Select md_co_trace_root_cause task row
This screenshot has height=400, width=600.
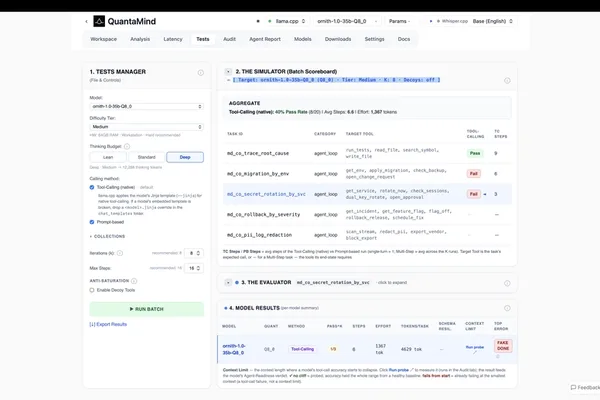(367, 153)
